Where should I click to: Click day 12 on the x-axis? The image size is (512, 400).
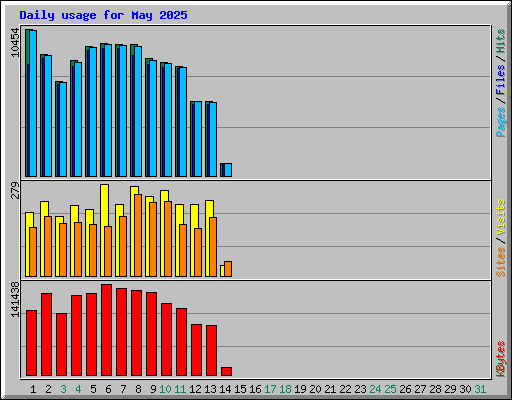click(195, 389)
